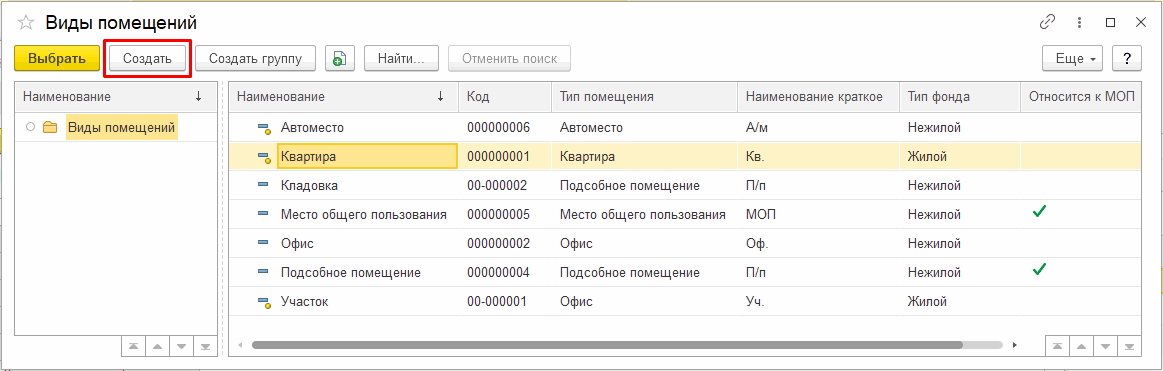
Task: Click the copy-create item icon button
Action: click(x=340, y=59)
